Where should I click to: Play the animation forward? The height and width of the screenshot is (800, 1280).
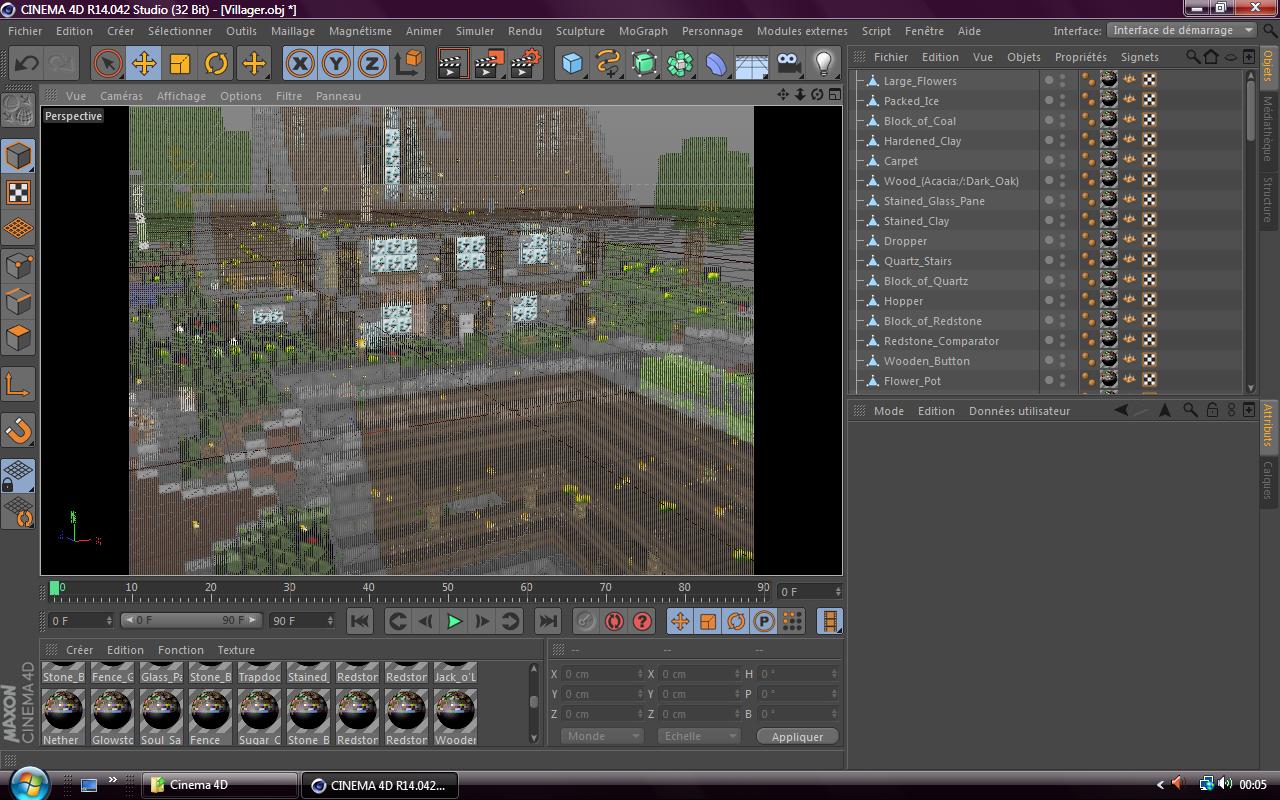[454, 621]
